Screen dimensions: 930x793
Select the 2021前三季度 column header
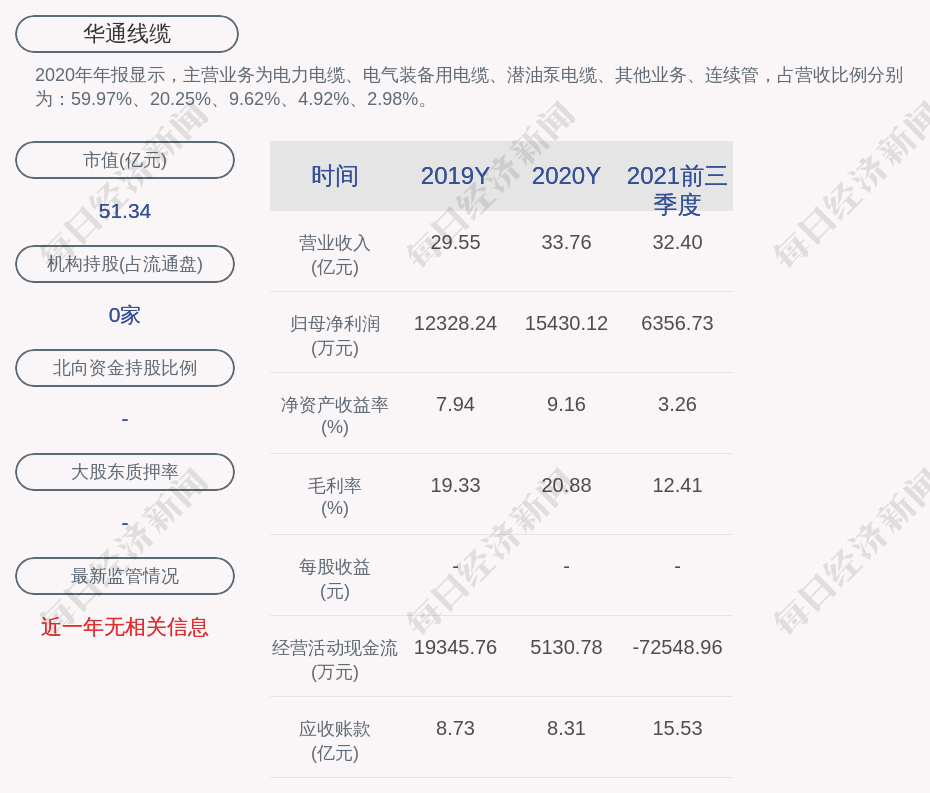pos(677,189)
